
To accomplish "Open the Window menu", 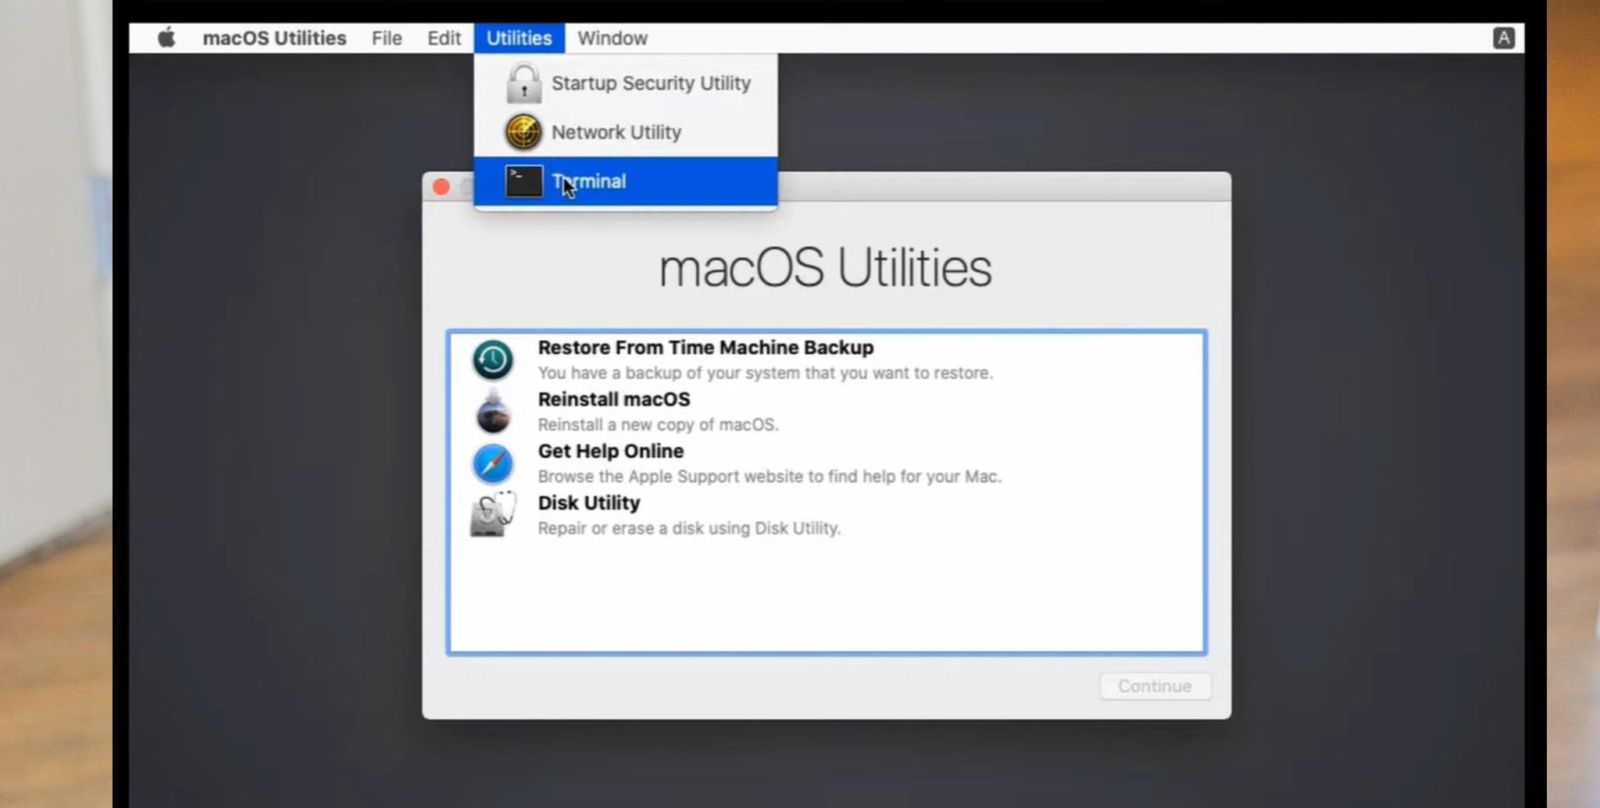I will [612, 38].
